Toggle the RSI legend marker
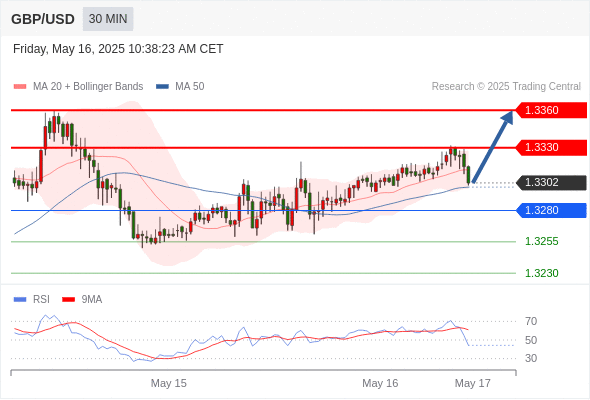This screenshot has height=400, width=590. 20,300
